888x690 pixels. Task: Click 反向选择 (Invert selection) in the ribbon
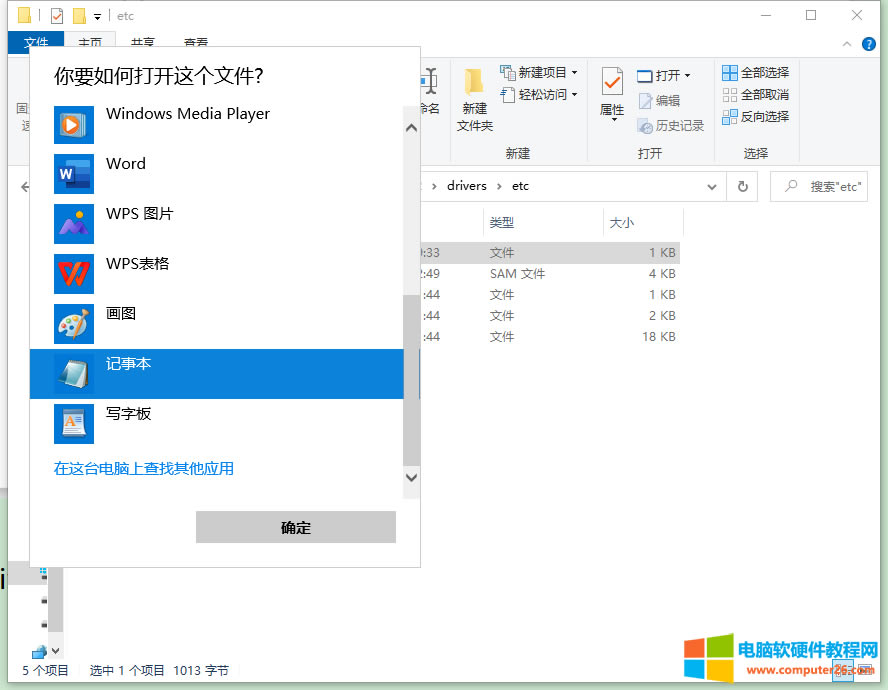756,117
